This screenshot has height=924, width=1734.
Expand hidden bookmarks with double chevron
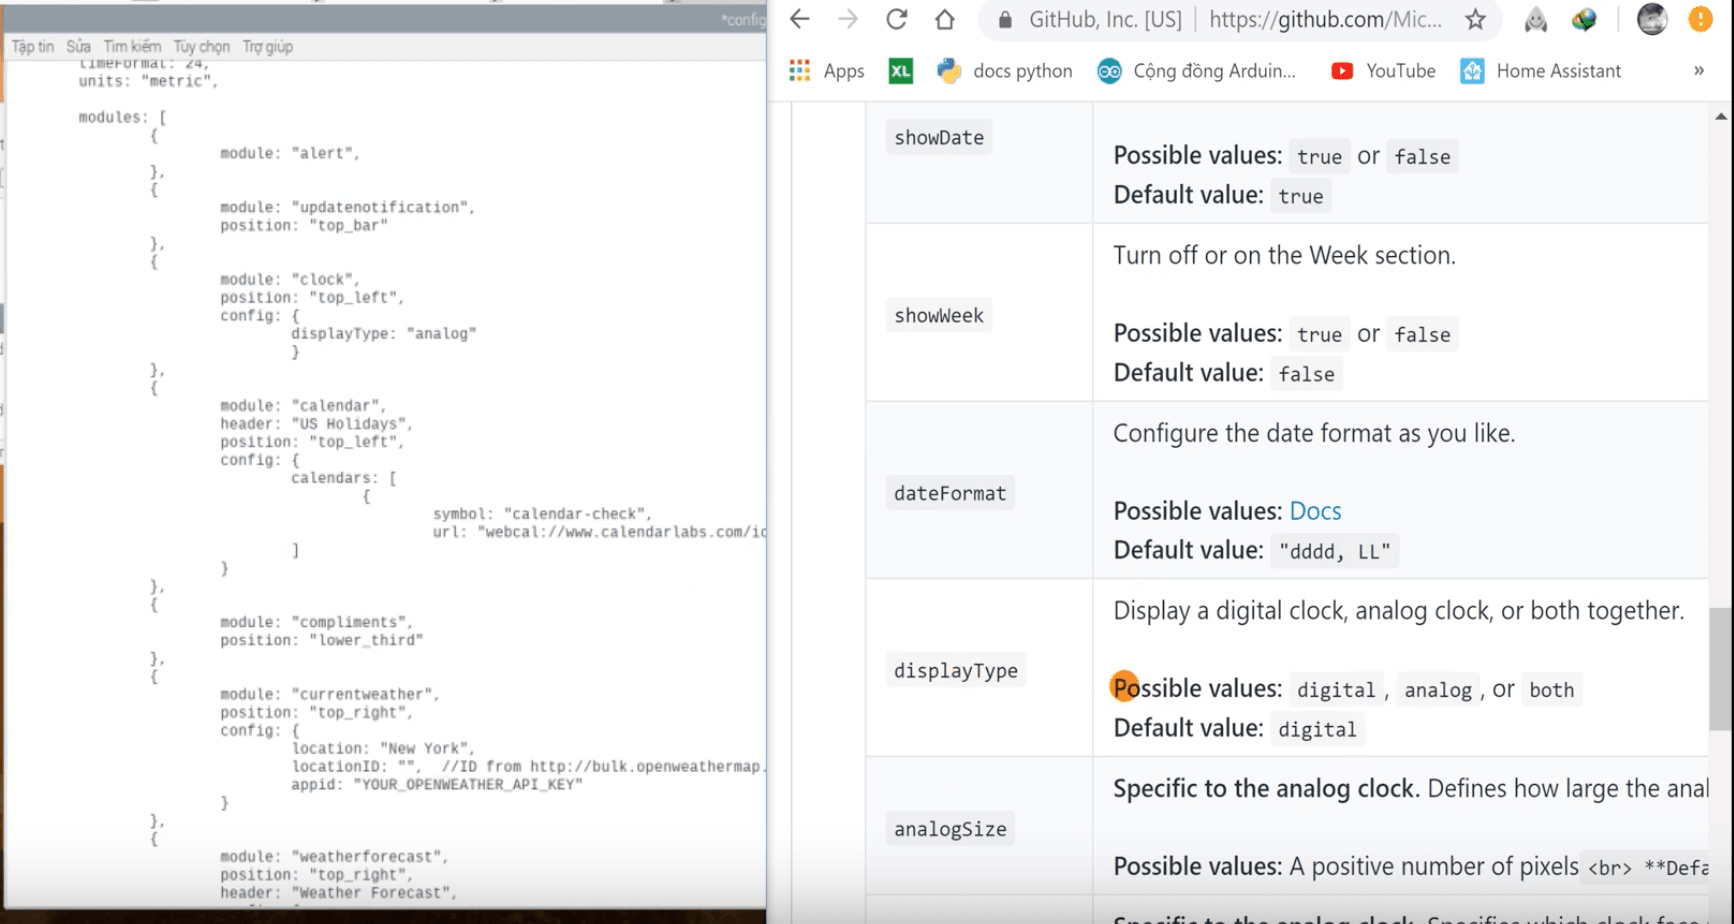coord(1698,71)
